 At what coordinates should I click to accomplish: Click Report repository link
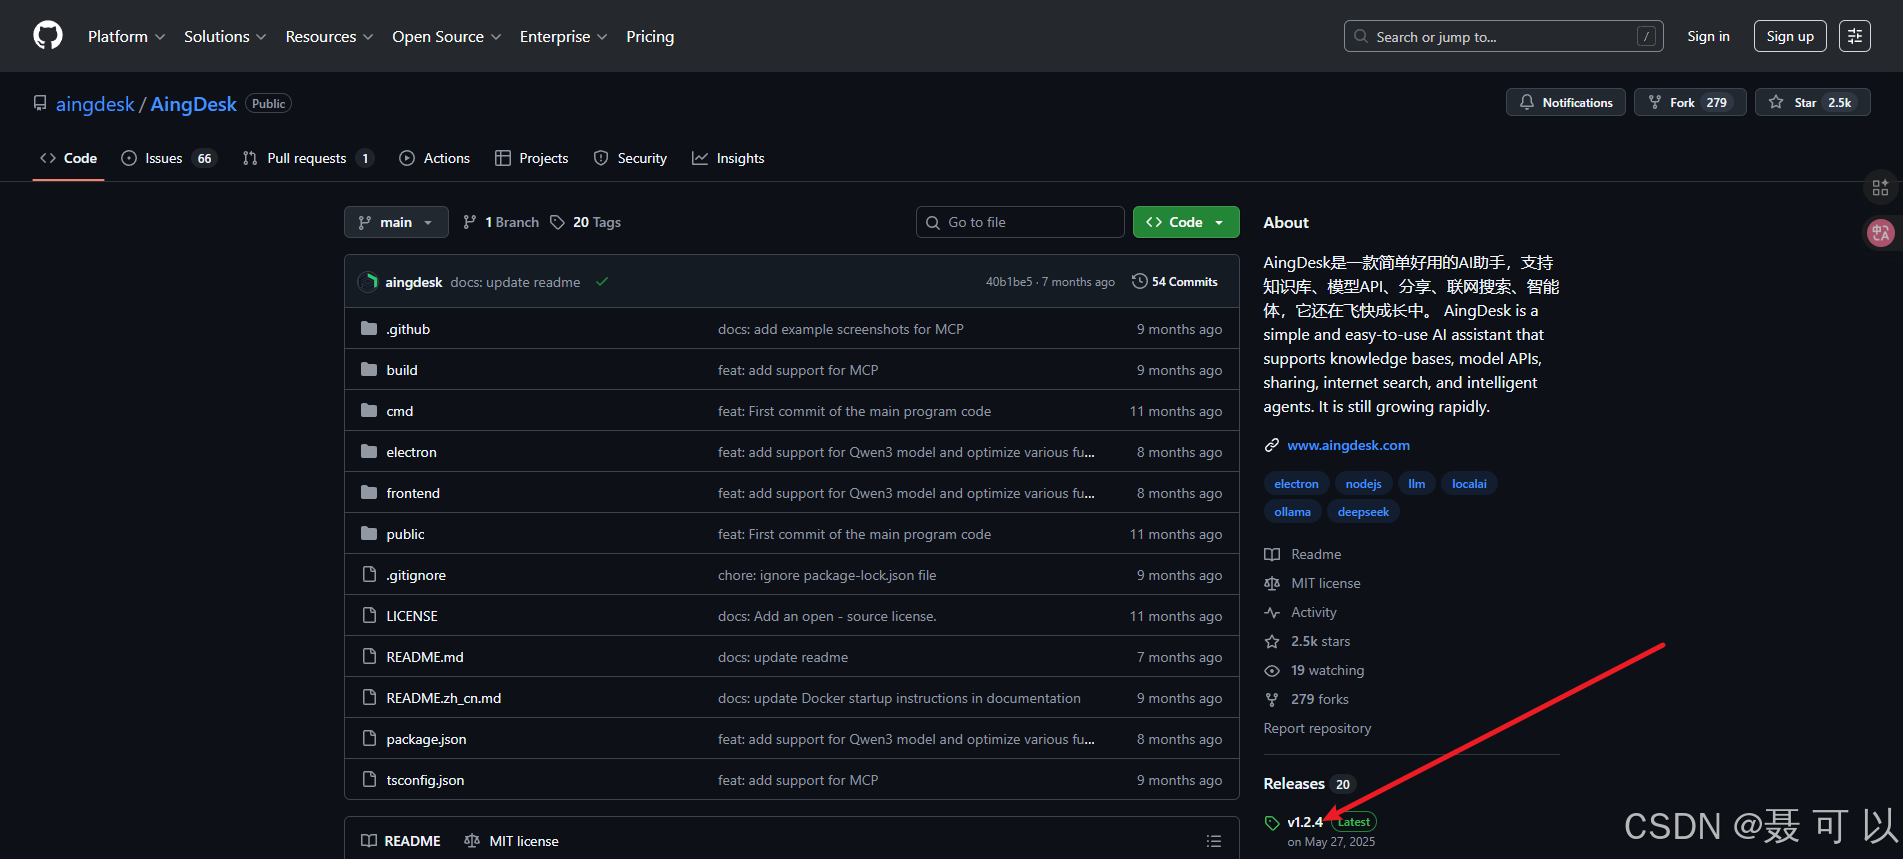(x=1317, y=728)
